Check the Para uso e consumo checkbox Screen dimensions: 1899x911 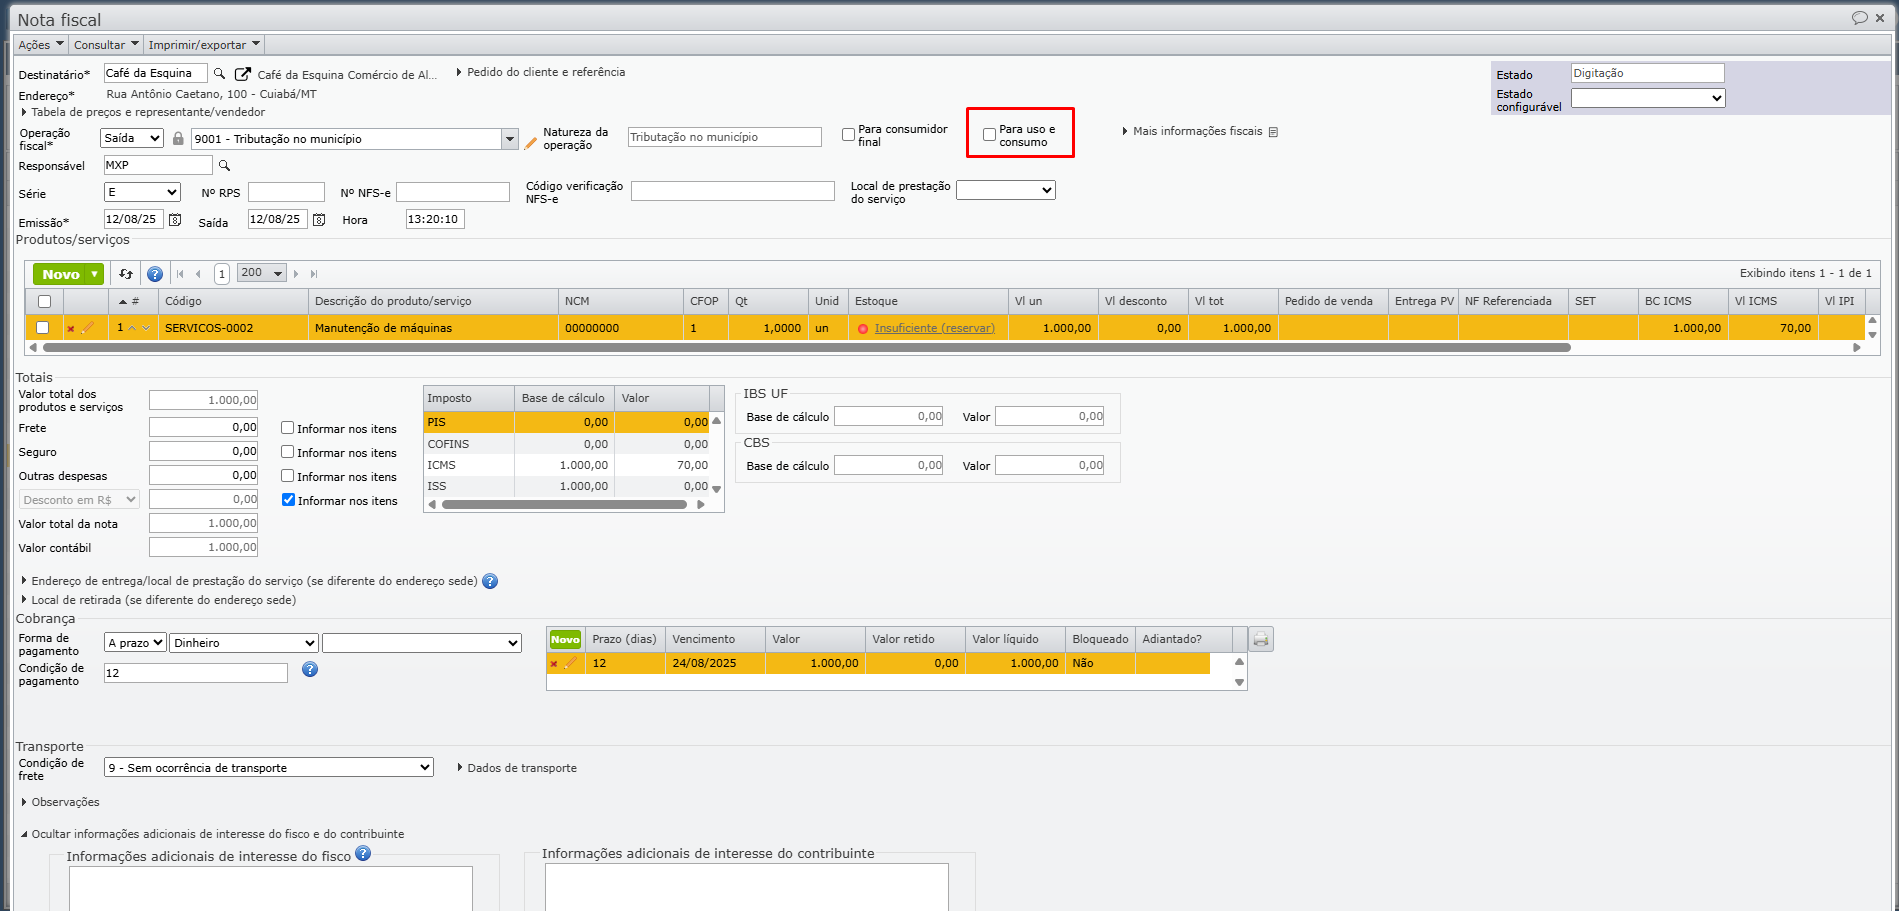click(989, 134)
